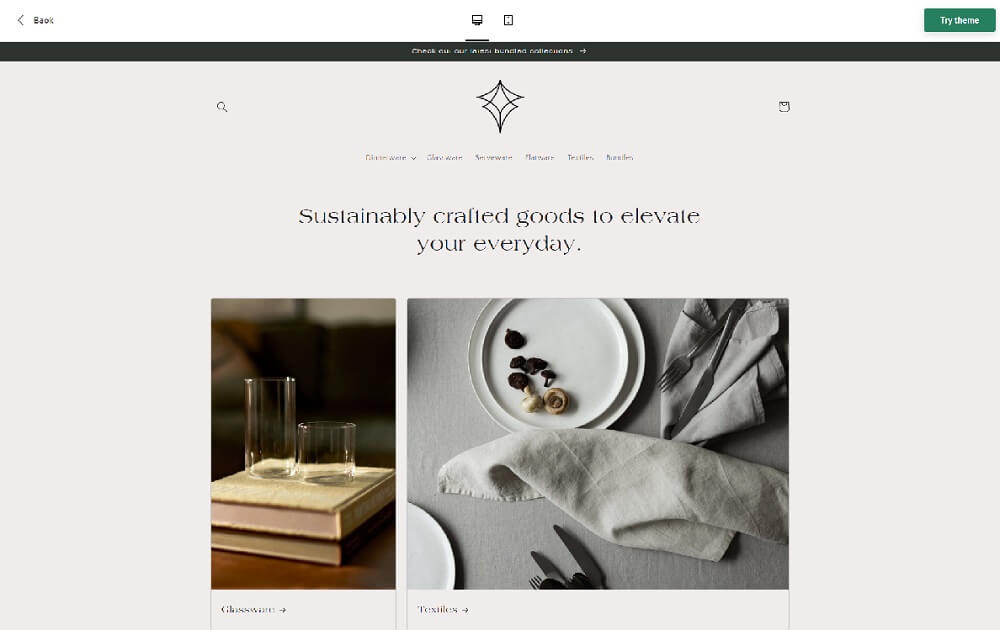Viewport: 1000px width, 630px height.
Task: Select Flatware in navigation menu
Action: [540, 158]
